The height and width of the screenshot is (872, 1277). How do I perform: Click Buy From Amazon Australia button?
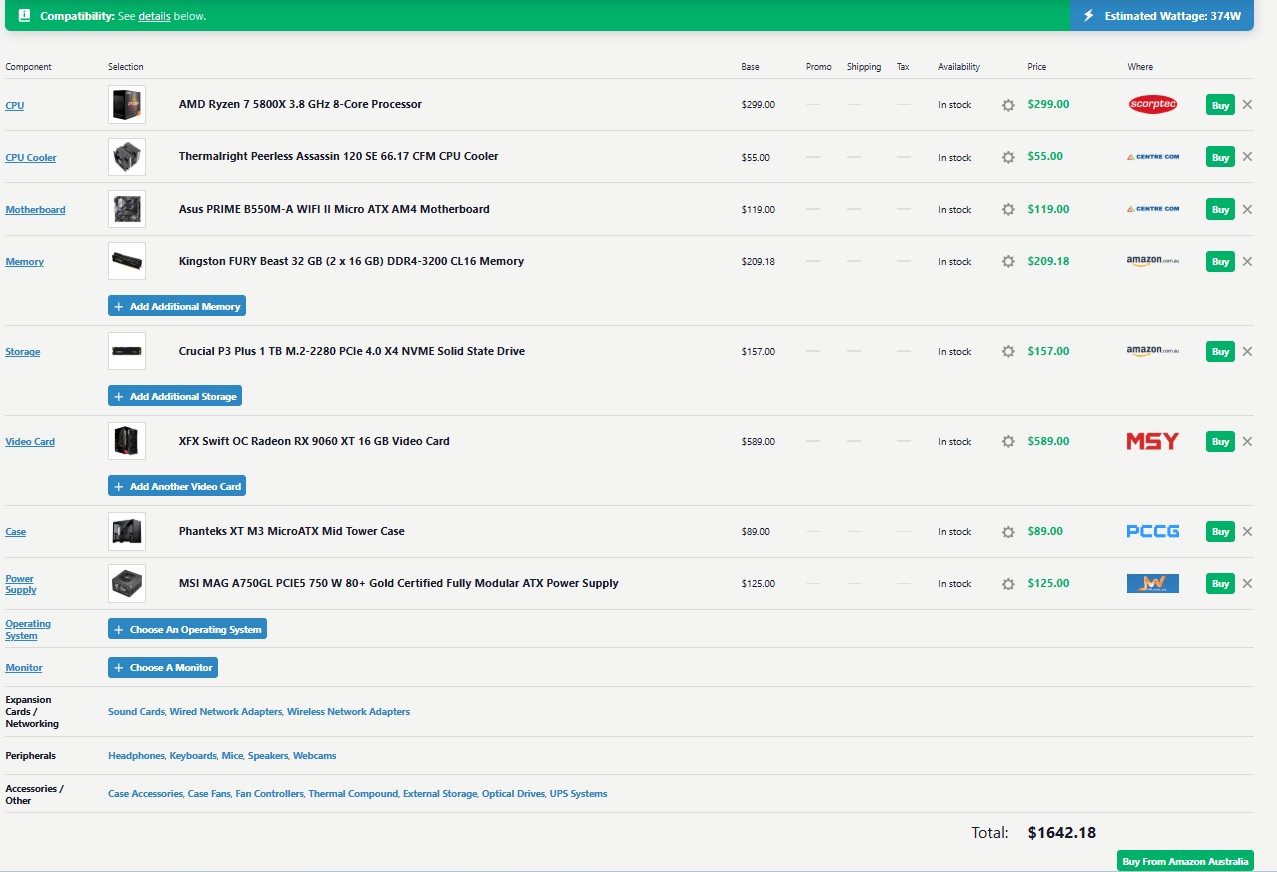pos(1185,861)
